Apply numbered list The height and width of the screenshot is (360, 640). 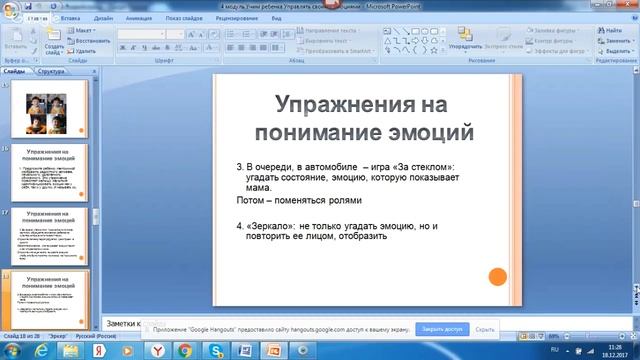pos(247,34)
